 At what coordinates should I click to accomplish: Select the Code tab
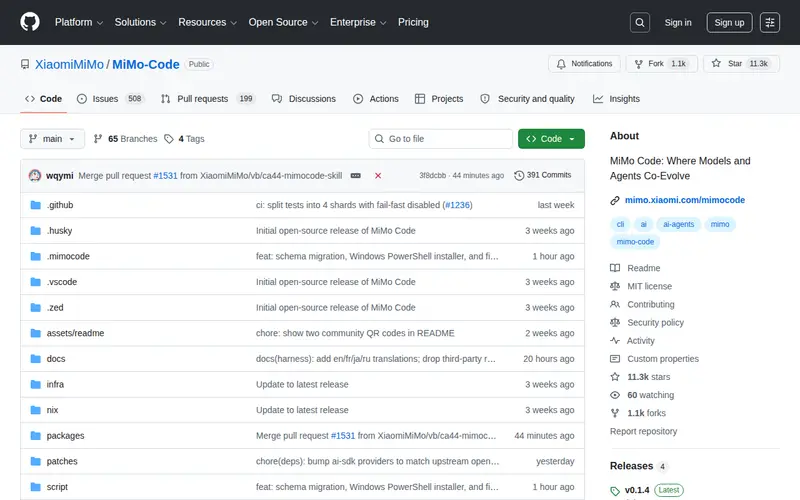(43, 99)
